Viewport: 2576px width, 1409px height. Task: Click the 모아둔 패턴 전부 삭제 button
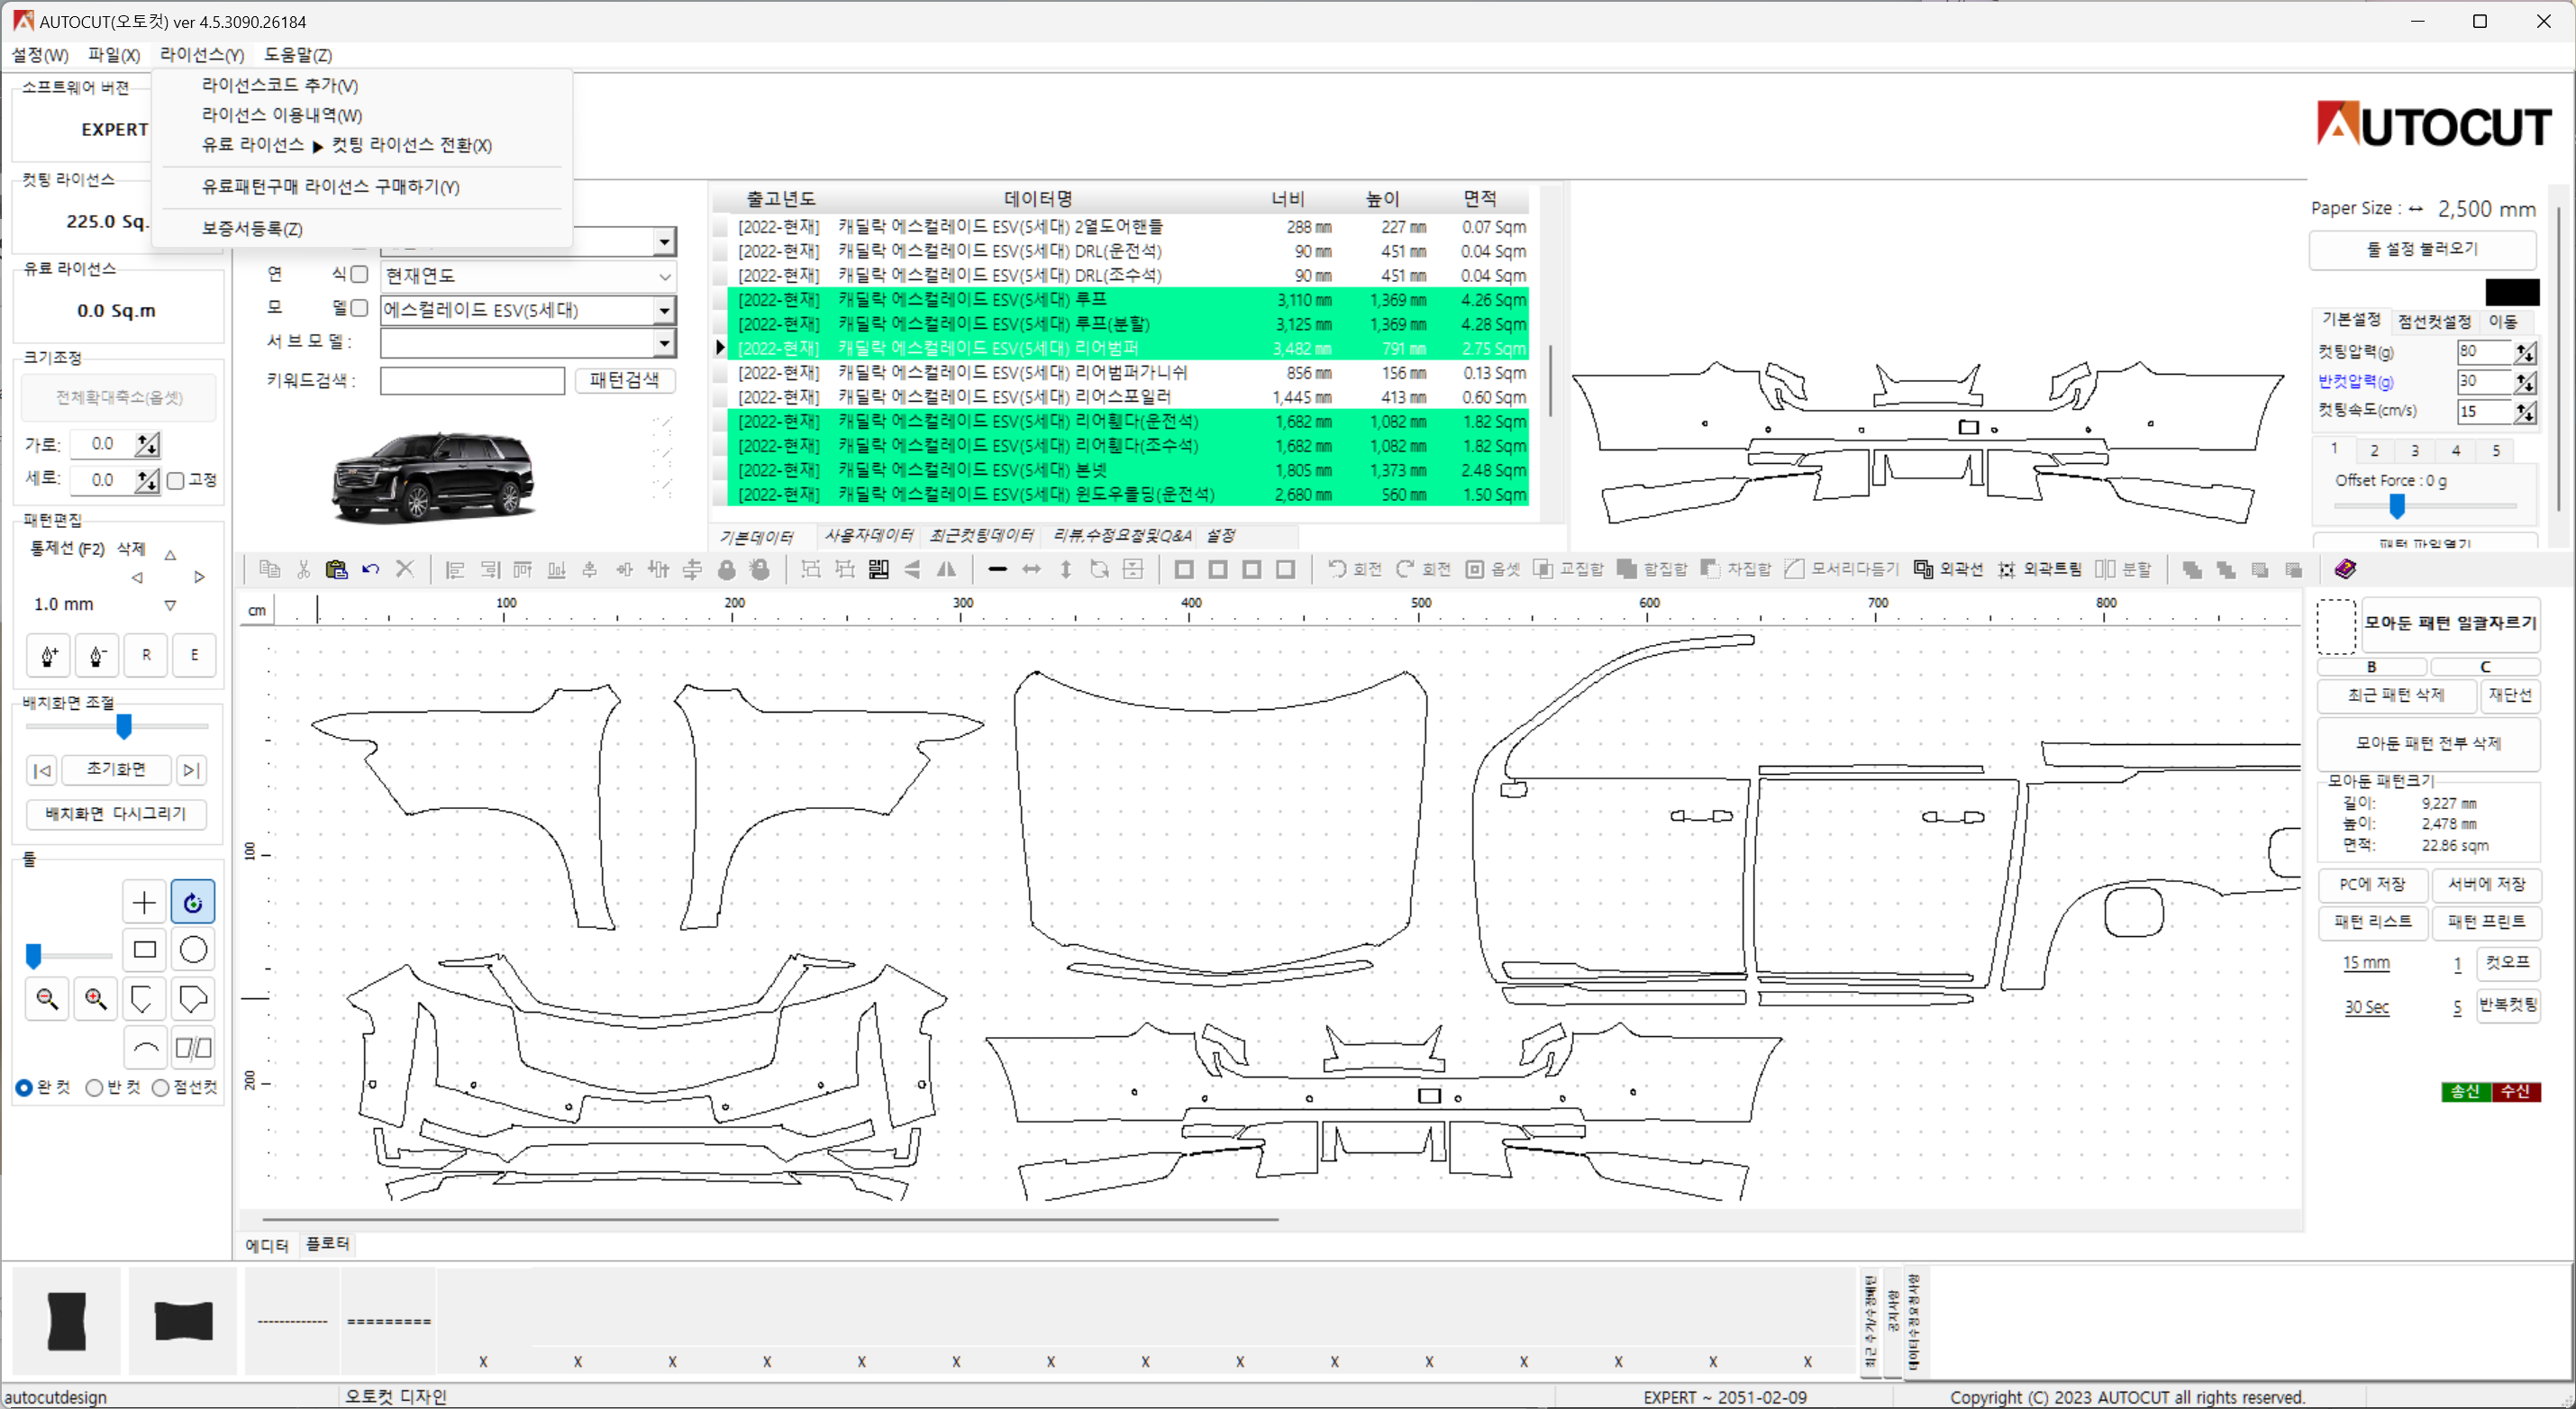[x=2428, y=743]
